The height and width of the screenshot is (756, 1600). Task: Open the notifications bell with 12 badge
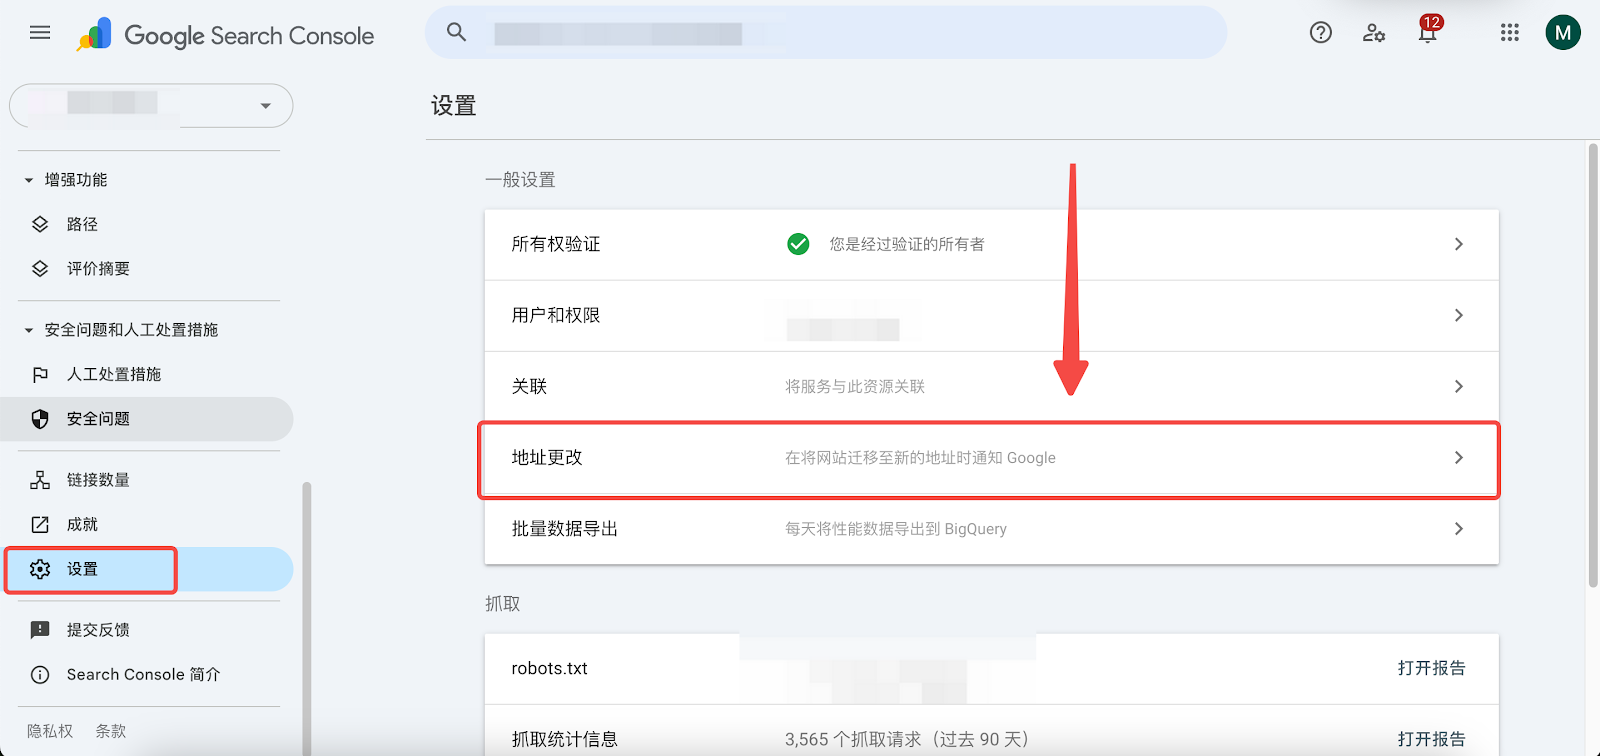coord(1428,31)
